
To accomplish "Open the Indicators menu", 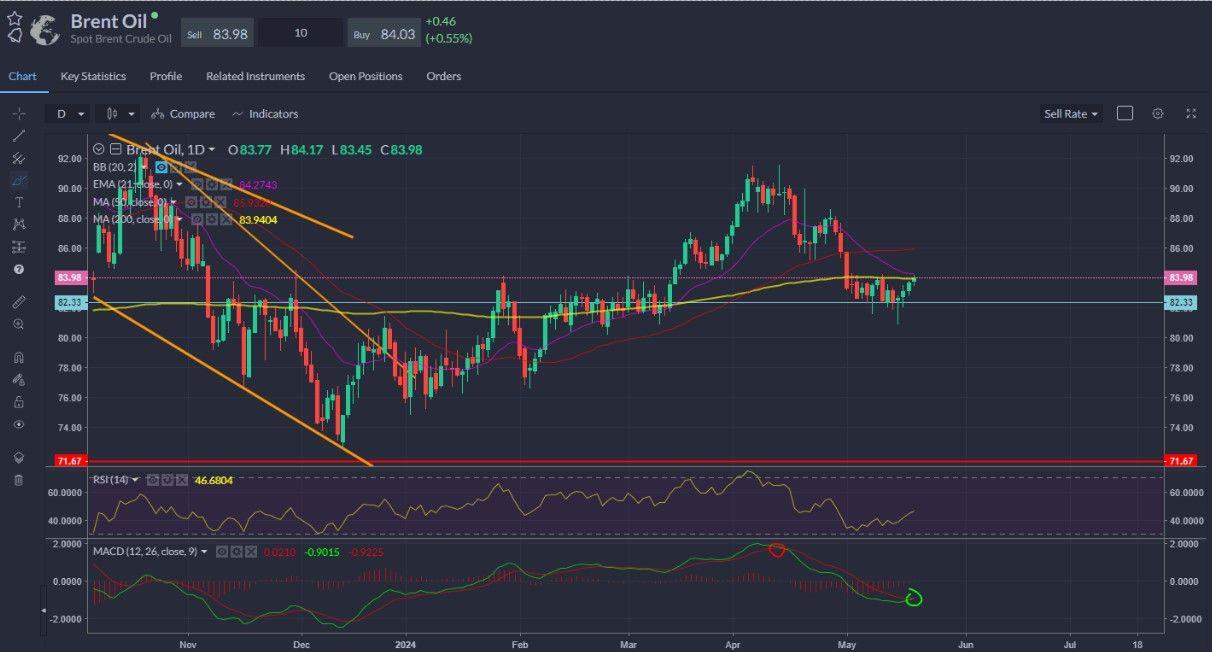I will click(265, 114).
